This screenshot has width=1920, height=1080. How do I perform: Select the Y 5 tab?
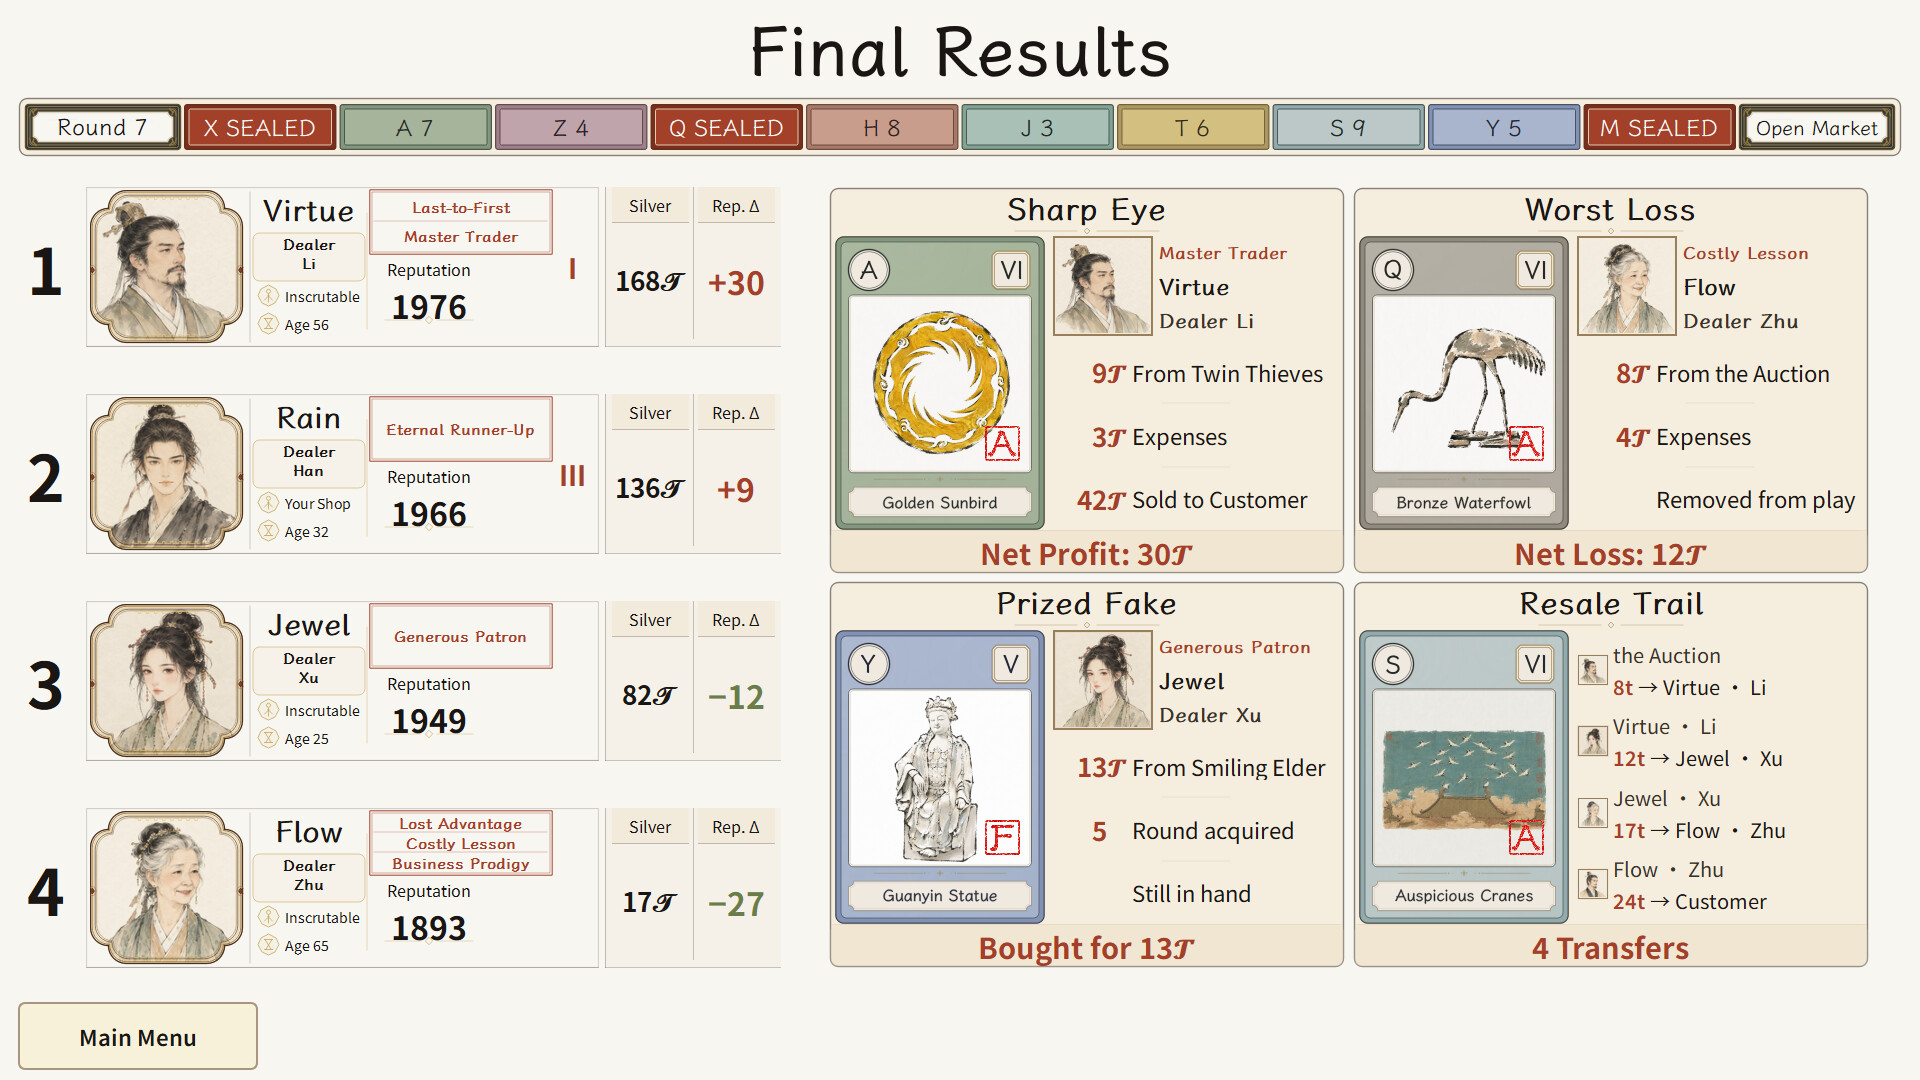click(1503, 128)
